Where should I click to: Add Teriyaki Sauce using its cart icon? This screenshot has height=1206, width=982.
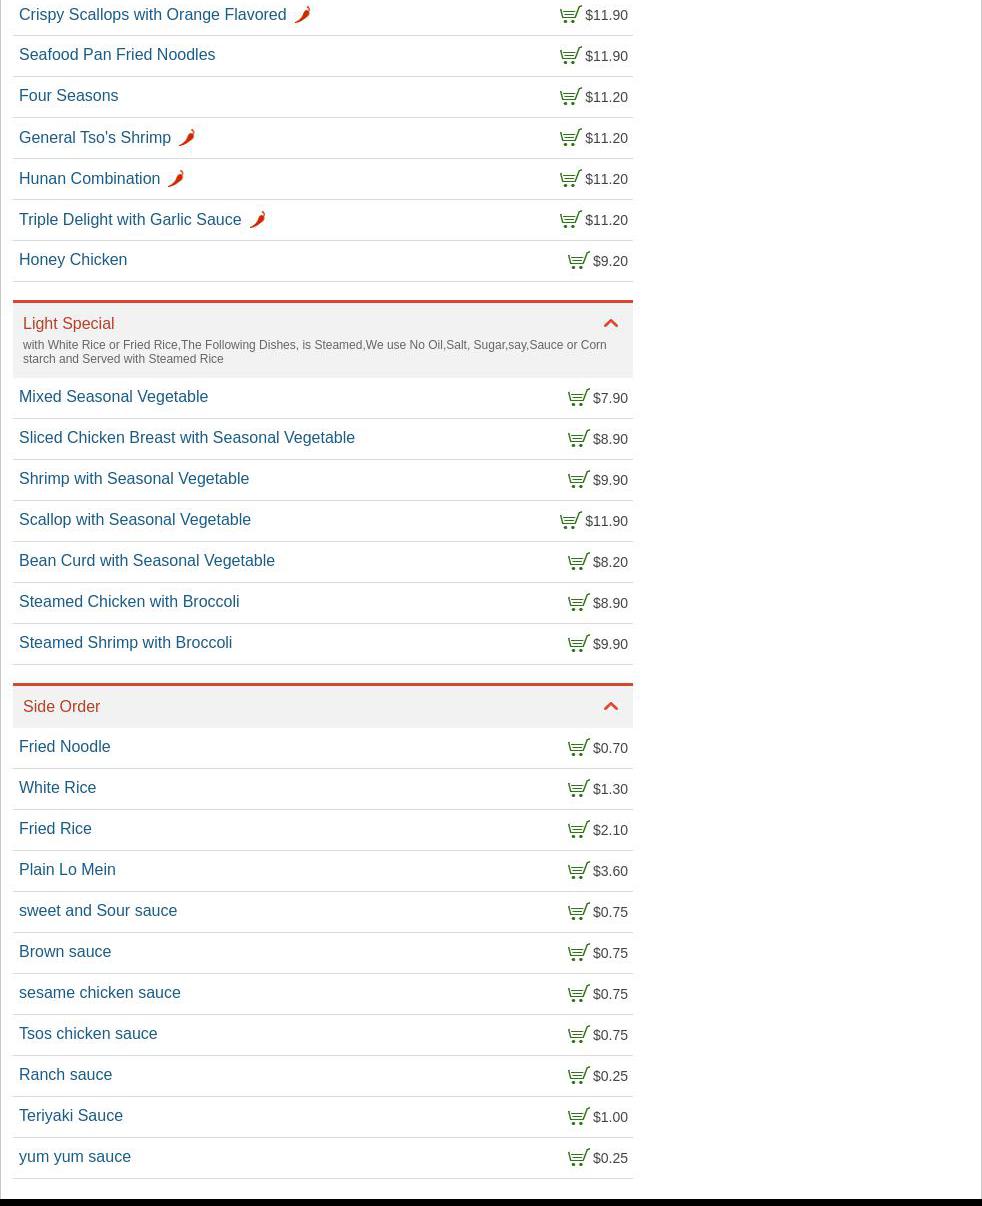point(578,1117)
